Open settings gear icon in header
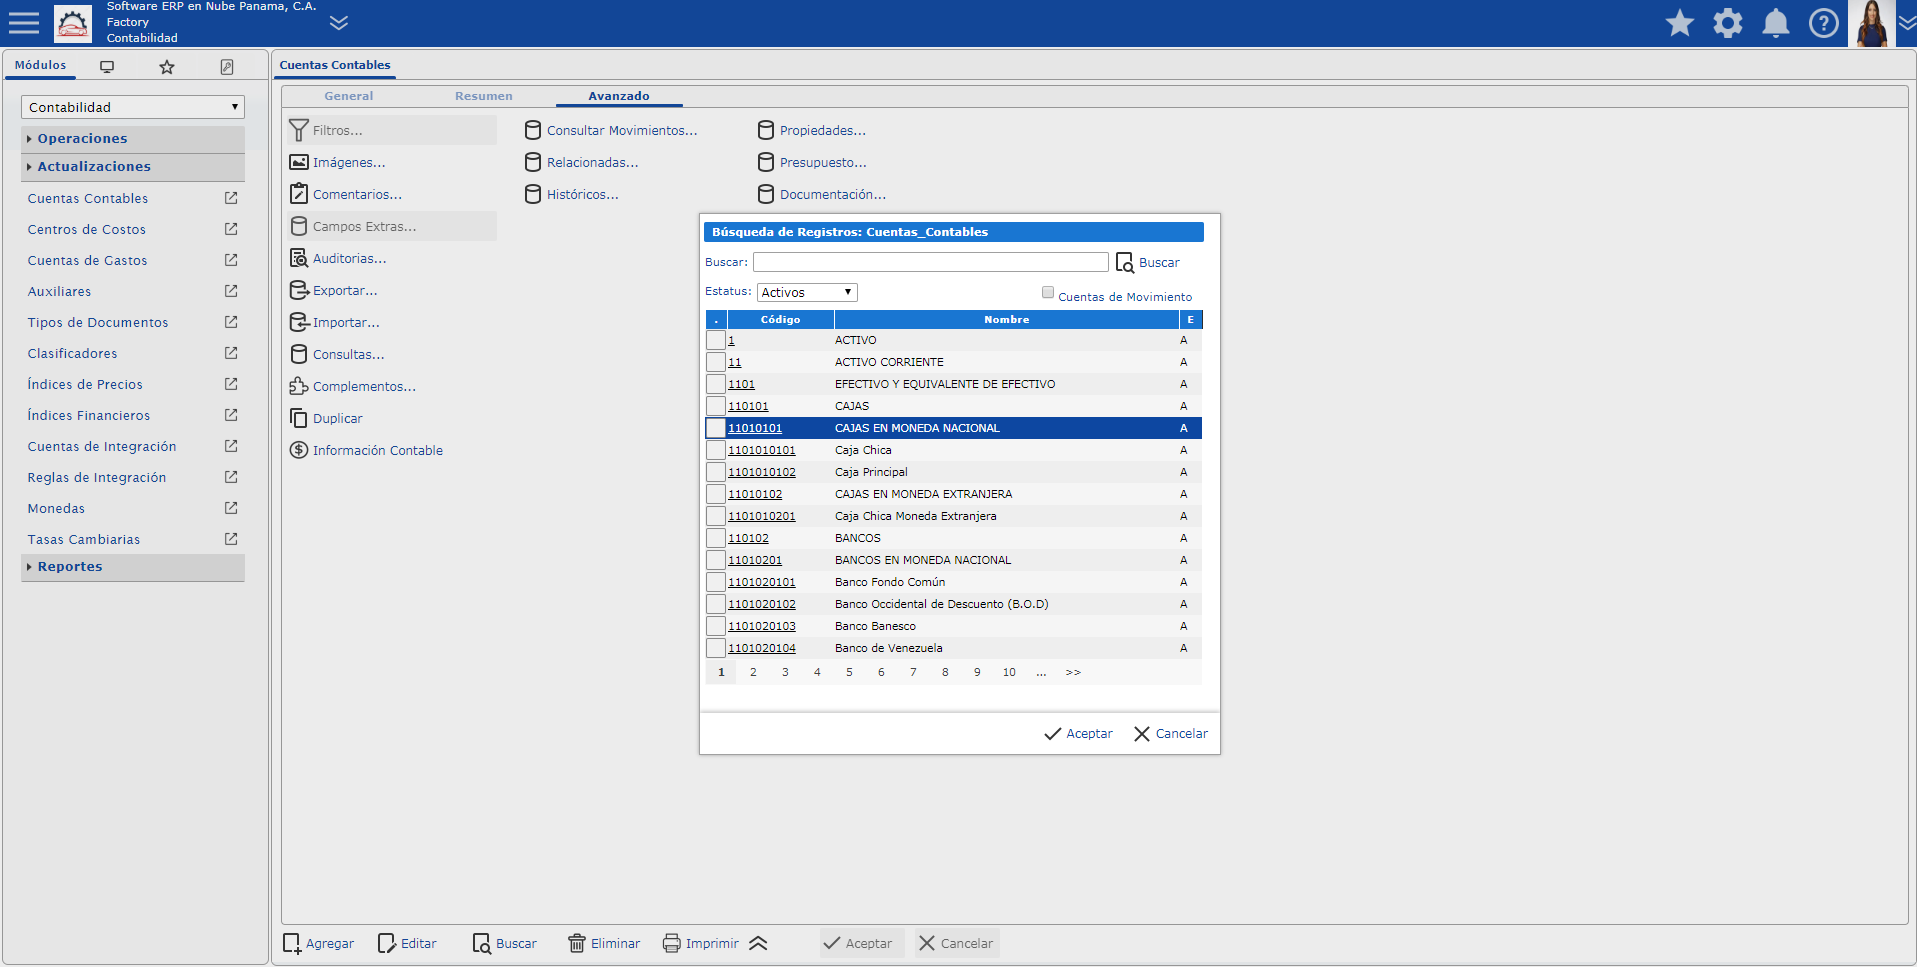Screen dimensions: 1917x967 tap(1727, 23)
